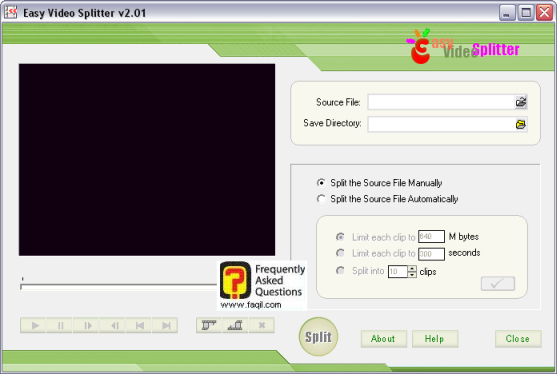Click the Close button at bottom right

tap(518, 339)
